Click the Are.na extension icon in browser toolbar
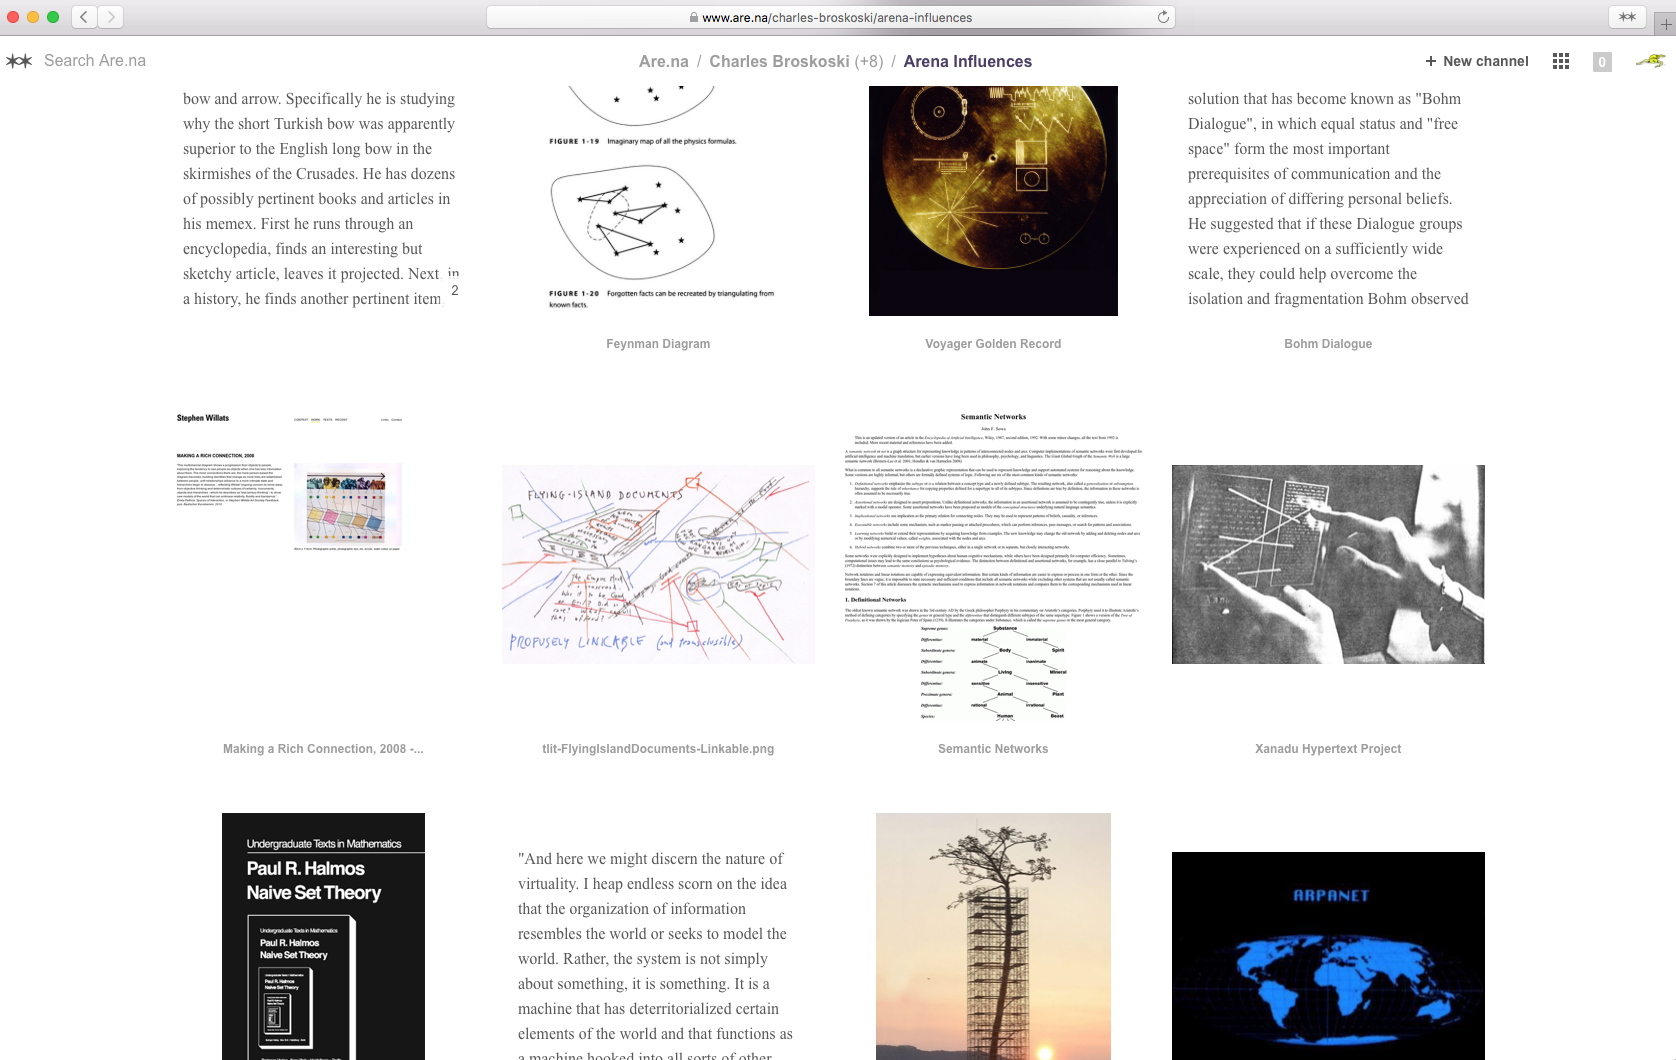The width and height of the screenshot is (1676, 1060). point(1628,16)
